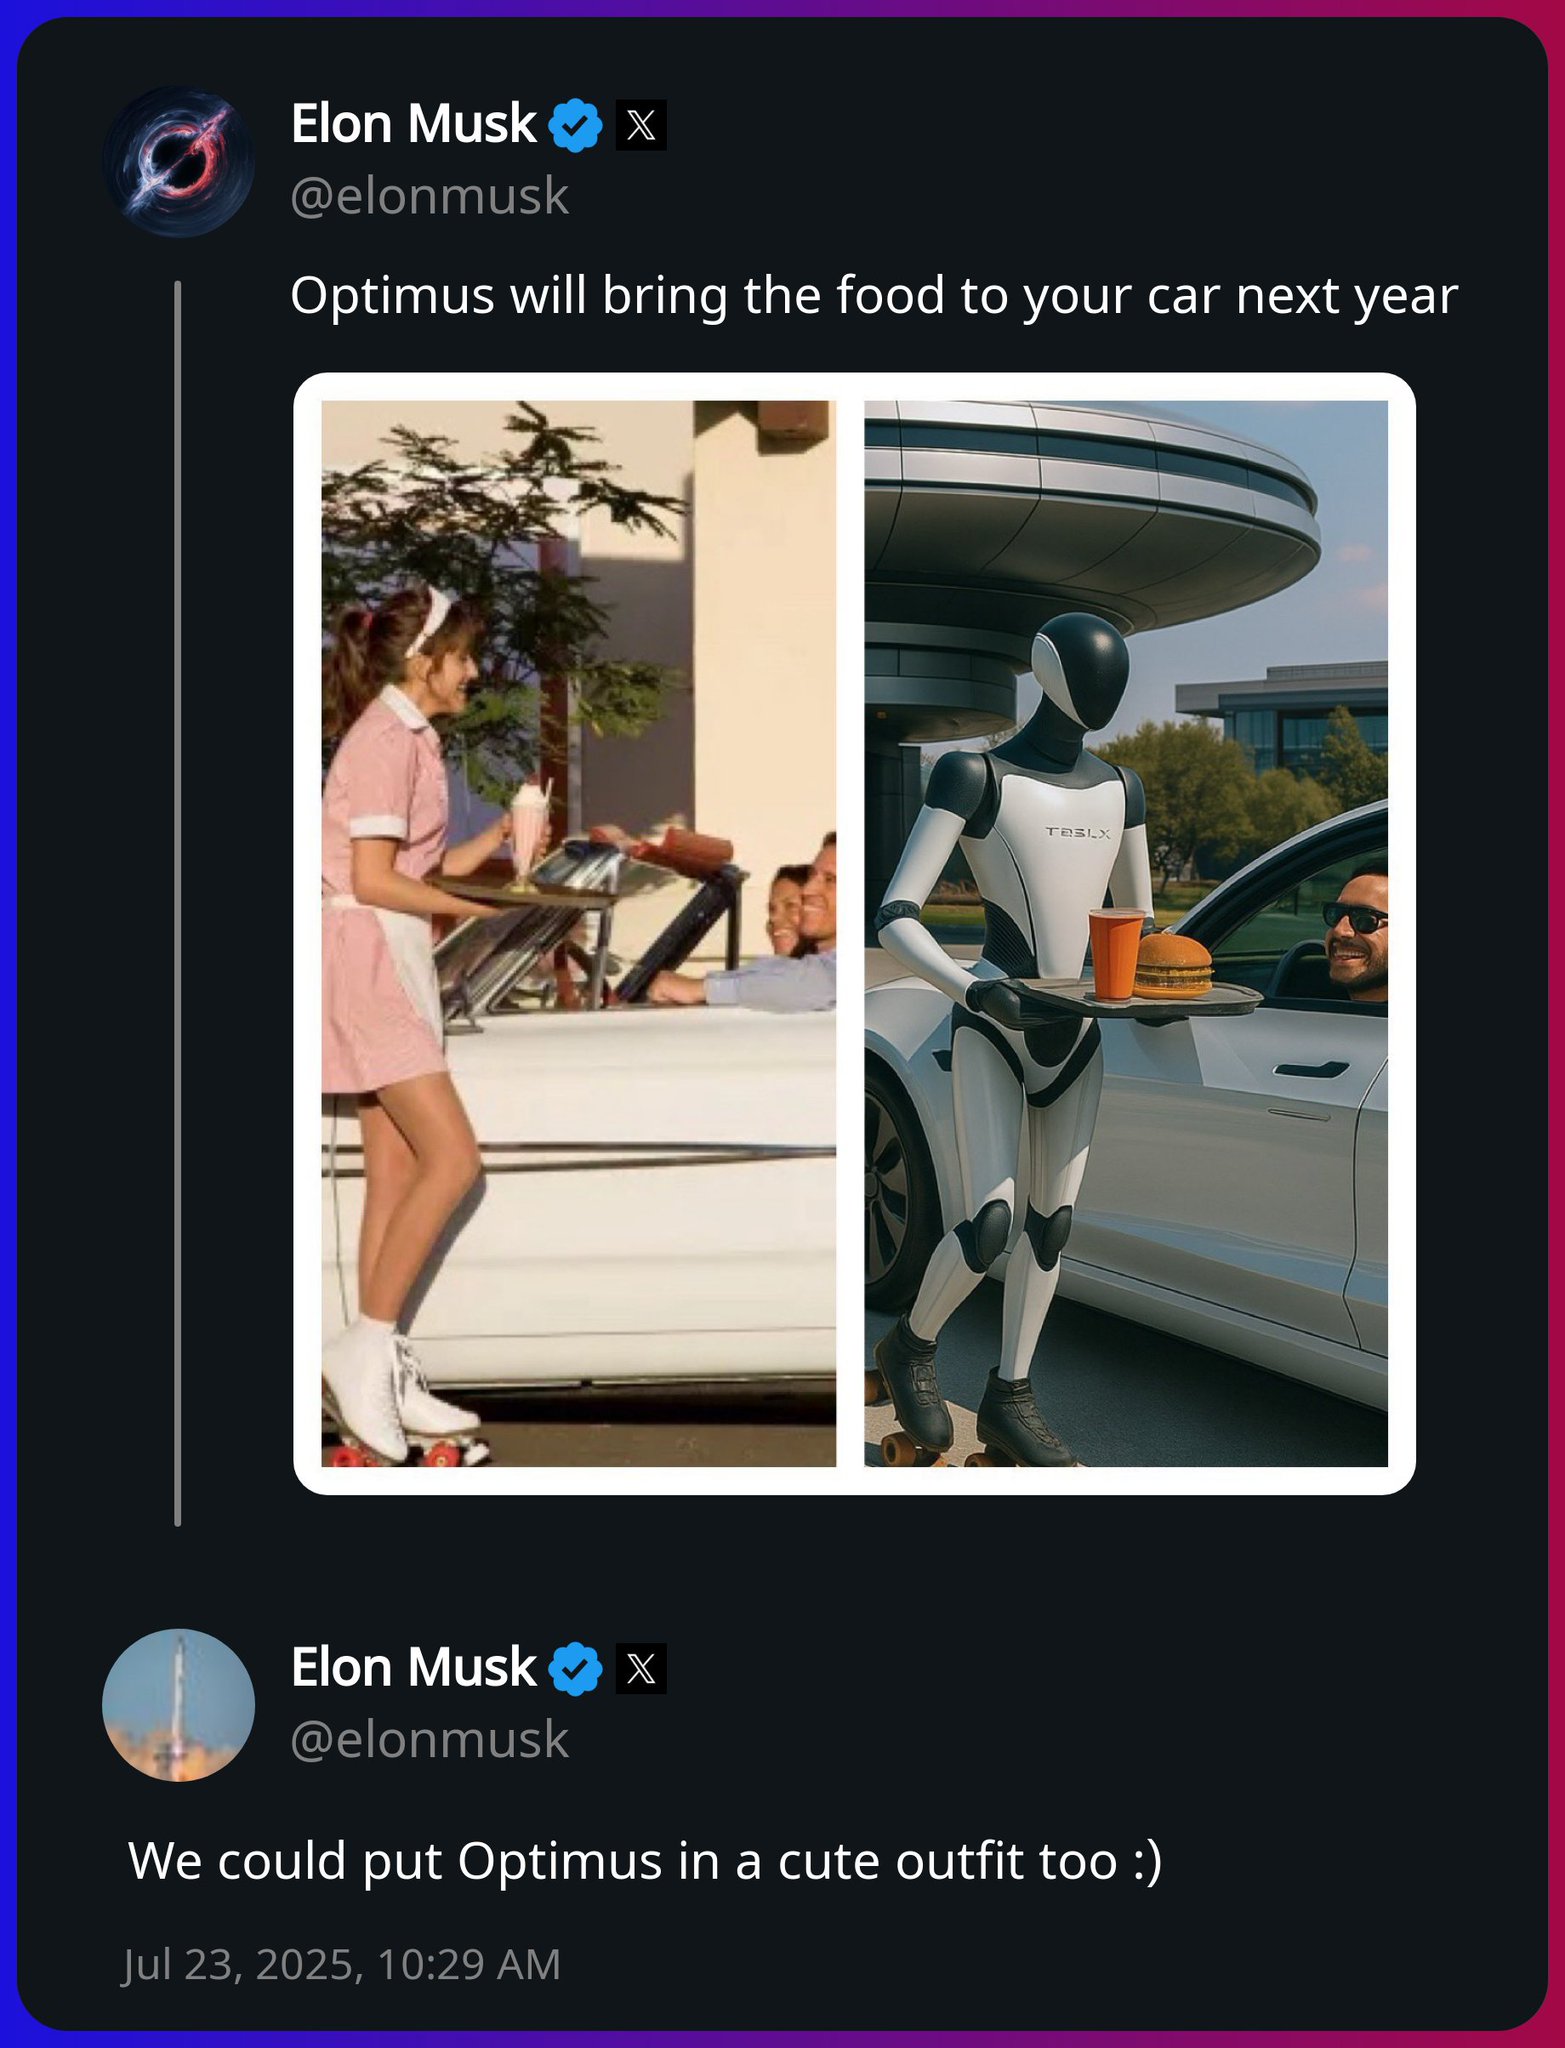
Task: Click the reply text about cute outfit
Action: point(645,1861)
